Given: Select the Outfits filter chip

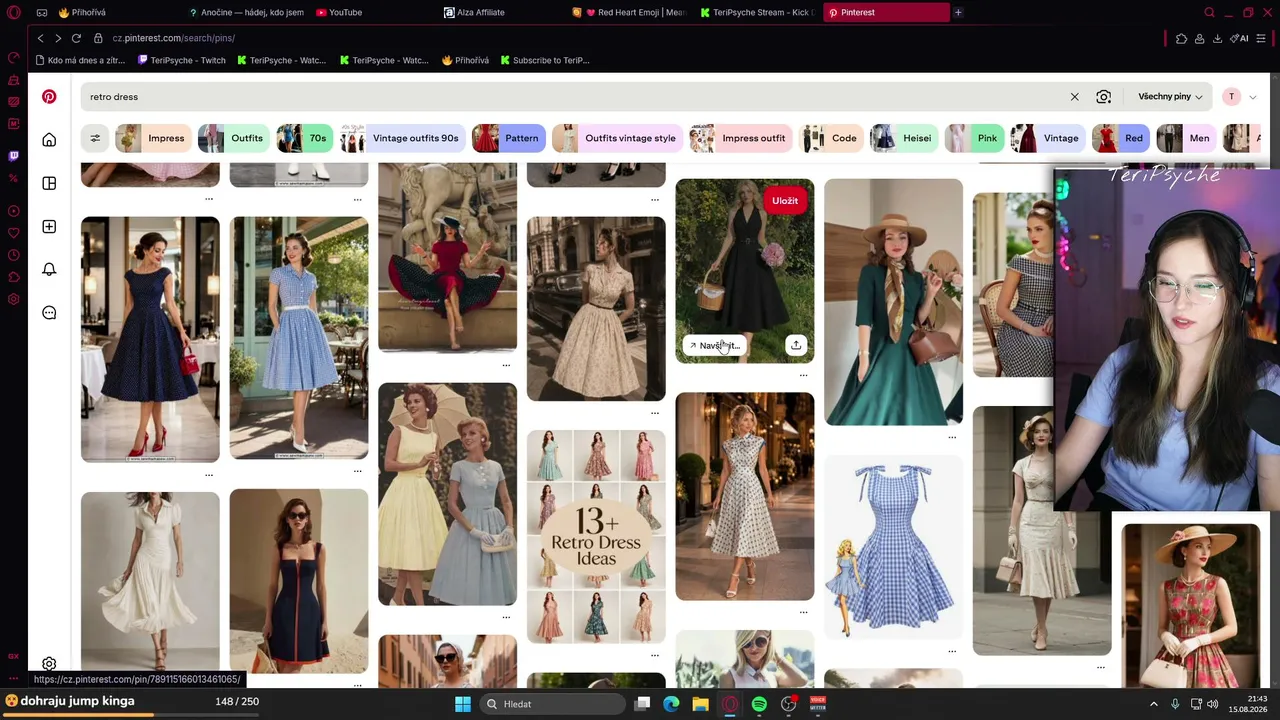Looking at the screenshot, I should [233, 138].
